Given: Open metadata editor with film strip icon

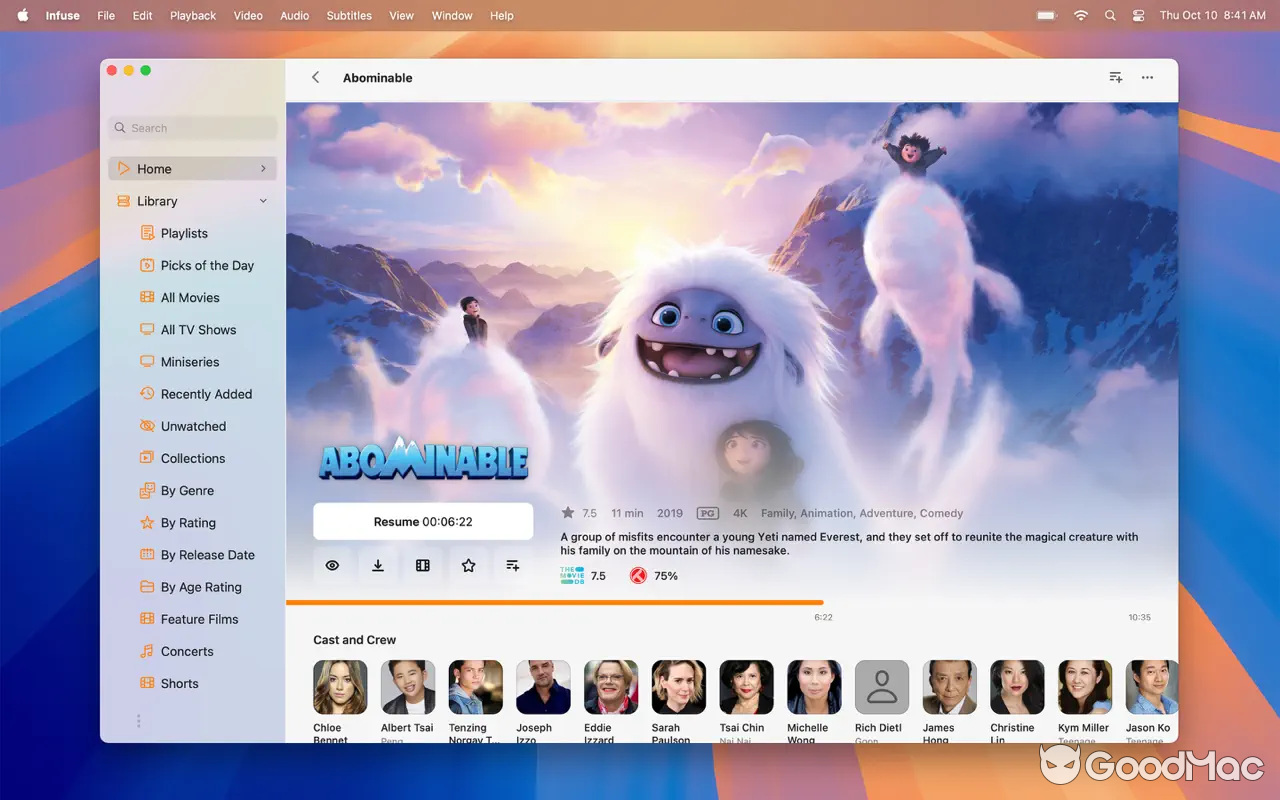Looking at the screenshot, I should tap(422, 565).
